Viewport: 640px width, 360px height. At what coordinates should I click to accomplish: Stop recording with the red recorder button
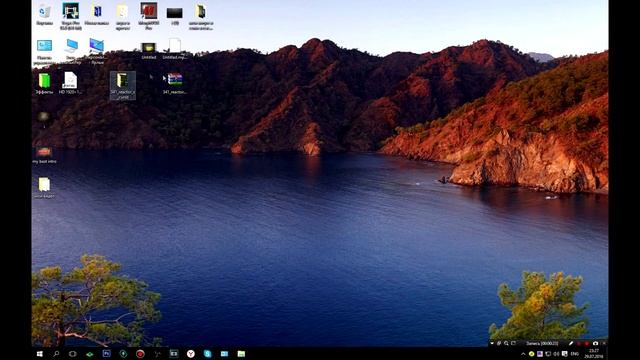(587, 344)
